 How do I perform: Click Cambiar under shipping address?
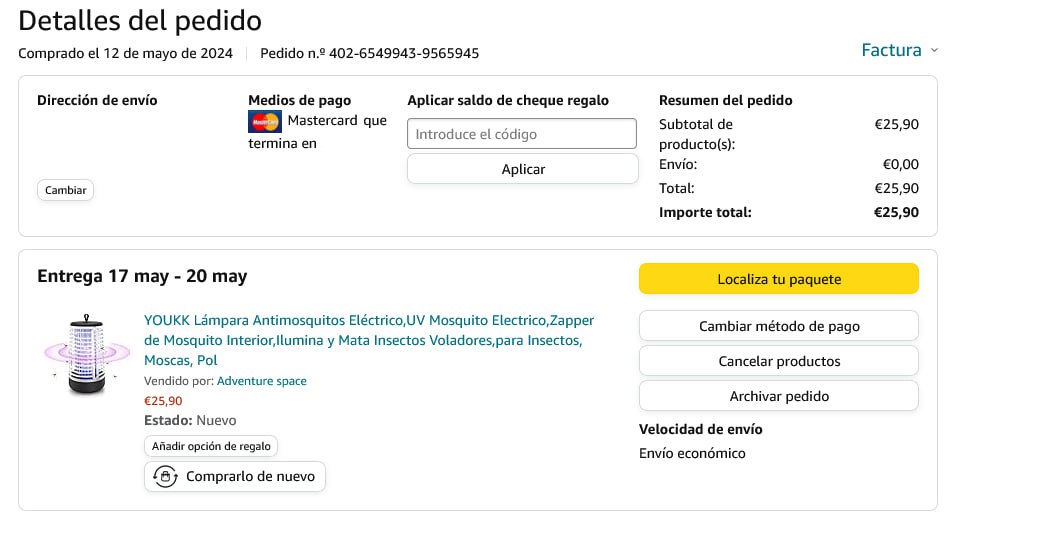[x=66, y=190]
